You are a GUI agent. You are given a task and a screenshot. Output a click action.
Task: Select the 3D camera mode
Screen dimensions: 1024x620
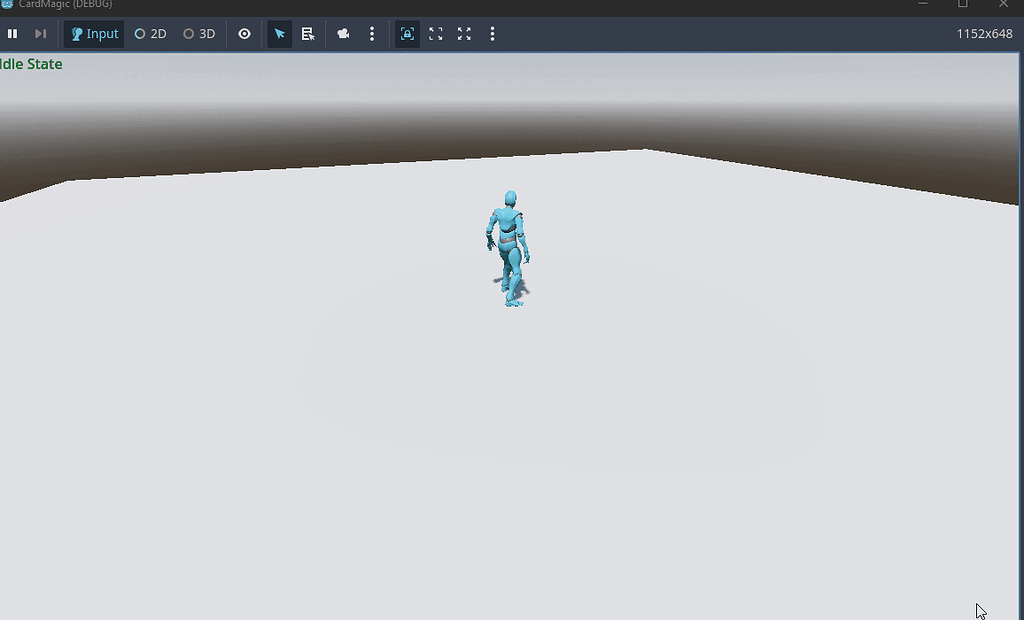point(198,33)
